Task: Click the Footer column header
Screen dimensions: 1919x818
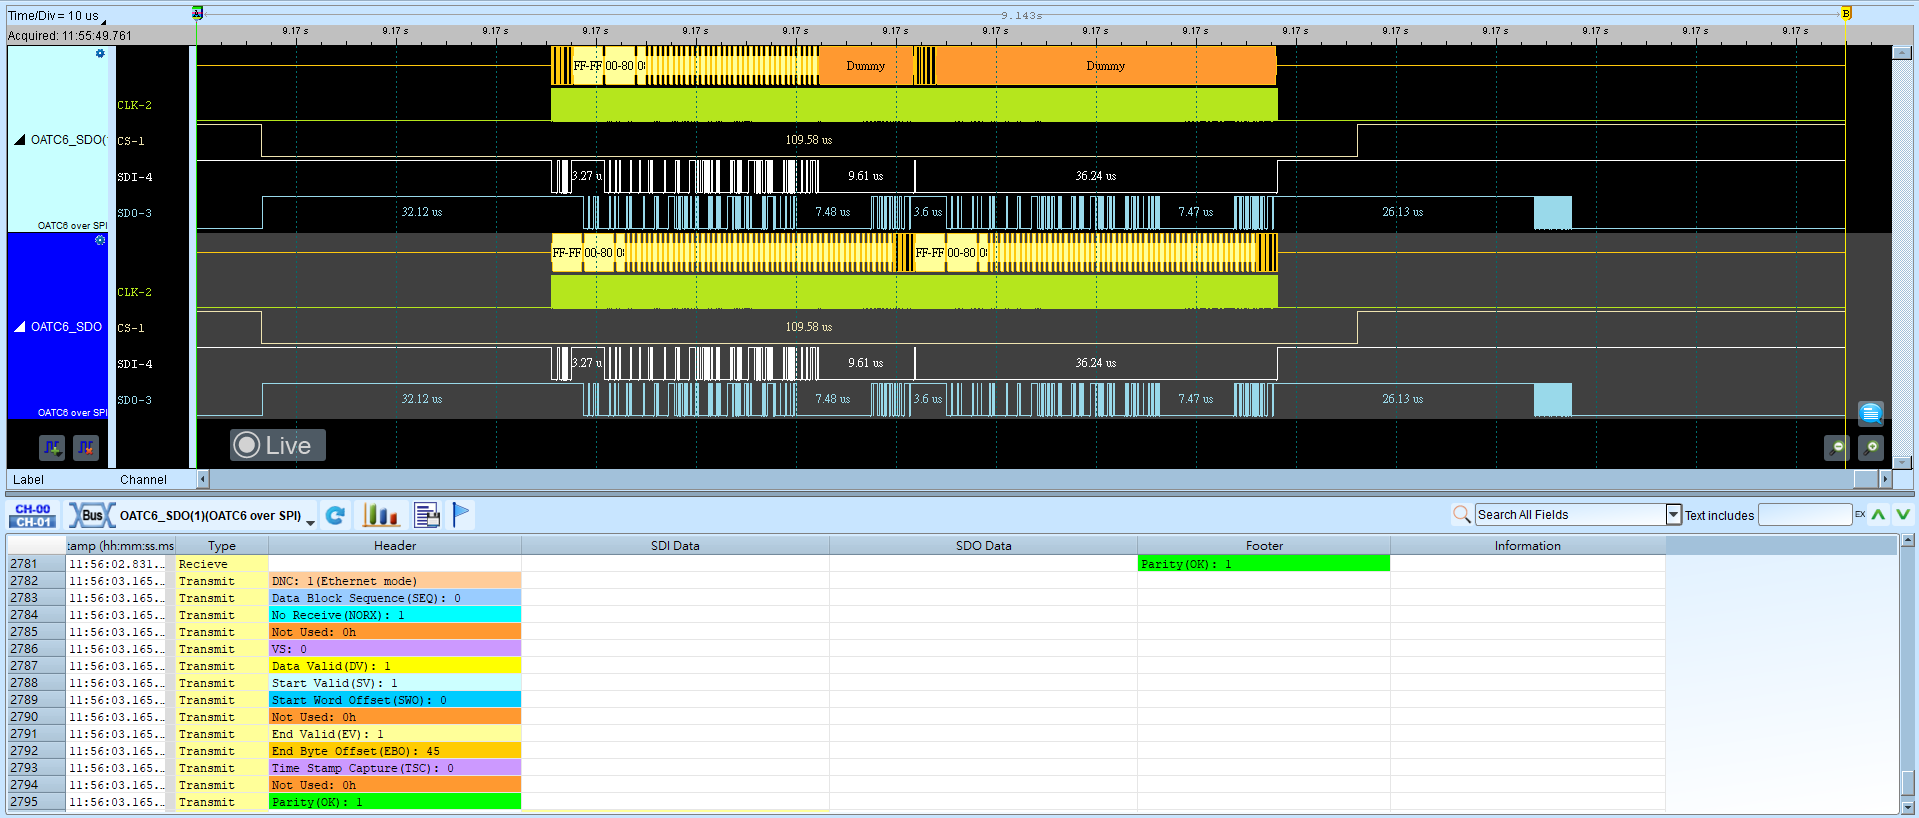Action: pyautogui.click(x=1264, y=545)
